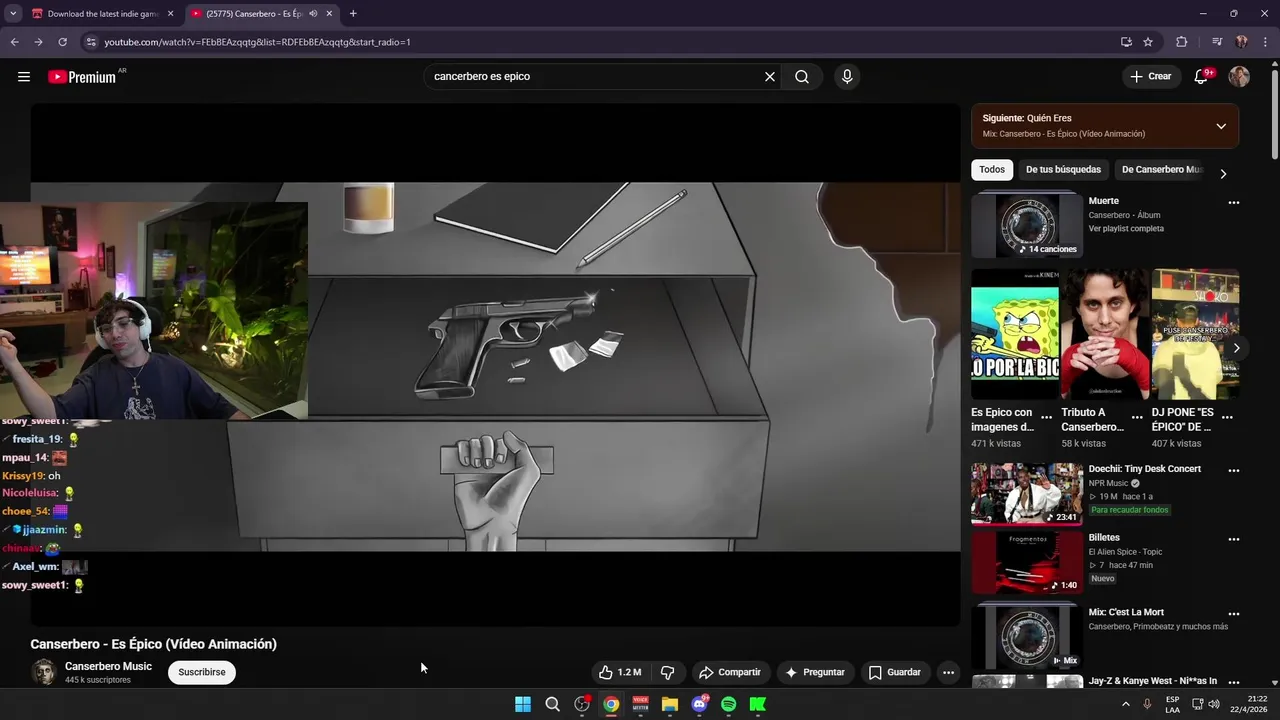Share the video via Compartir
The width and height of the screenshot is (1280, 720).
pos(730,672)
